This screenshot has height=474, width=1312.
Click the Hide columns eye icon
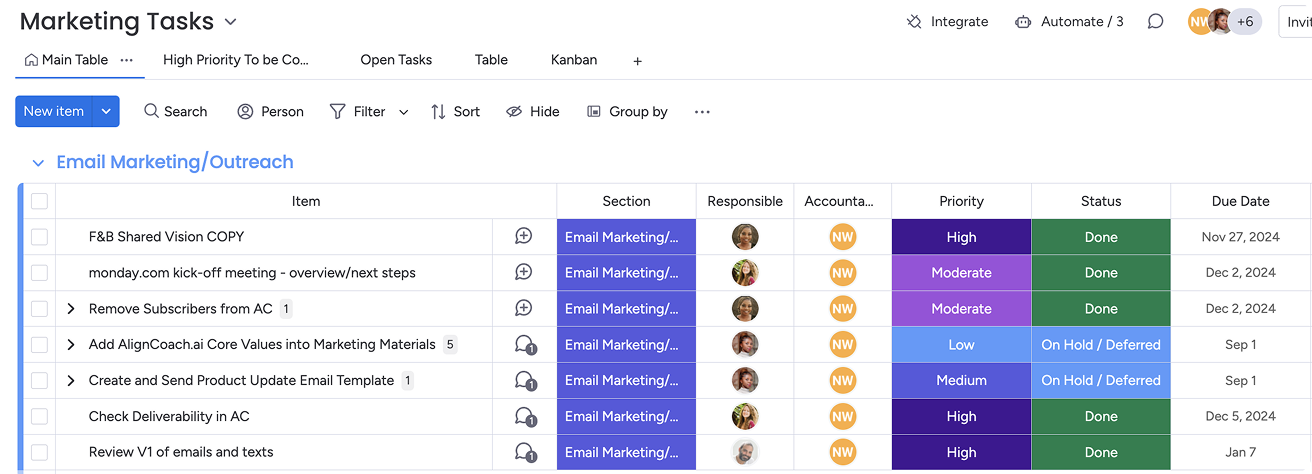coord(514,111)
